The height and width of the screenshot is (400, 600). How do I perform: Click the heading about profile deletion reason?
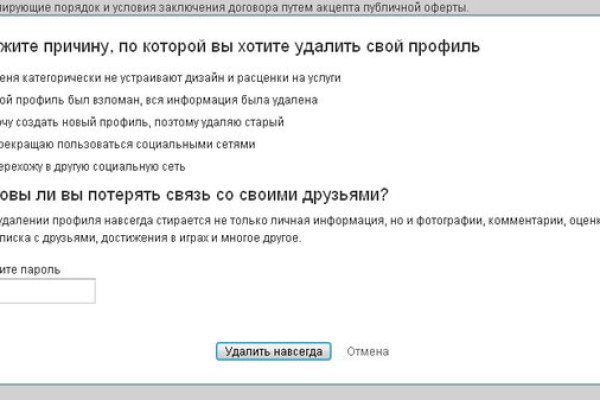[x=240, y=46]
